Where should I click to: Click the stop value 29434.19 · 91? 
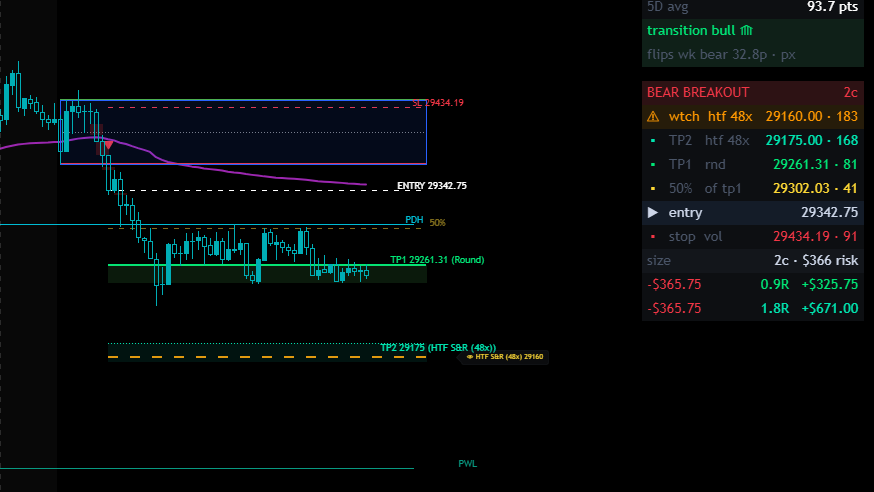[x=815, y=236]
